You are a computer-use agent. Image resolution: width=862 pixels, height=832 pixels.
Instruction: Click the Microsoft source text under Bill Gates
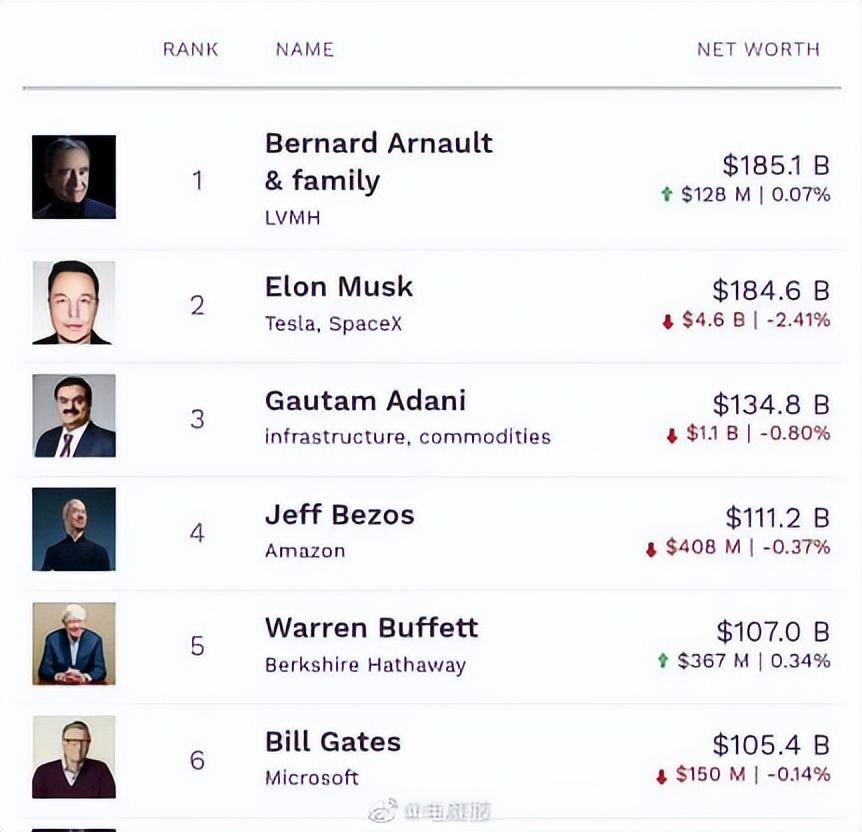coord(311,778)
